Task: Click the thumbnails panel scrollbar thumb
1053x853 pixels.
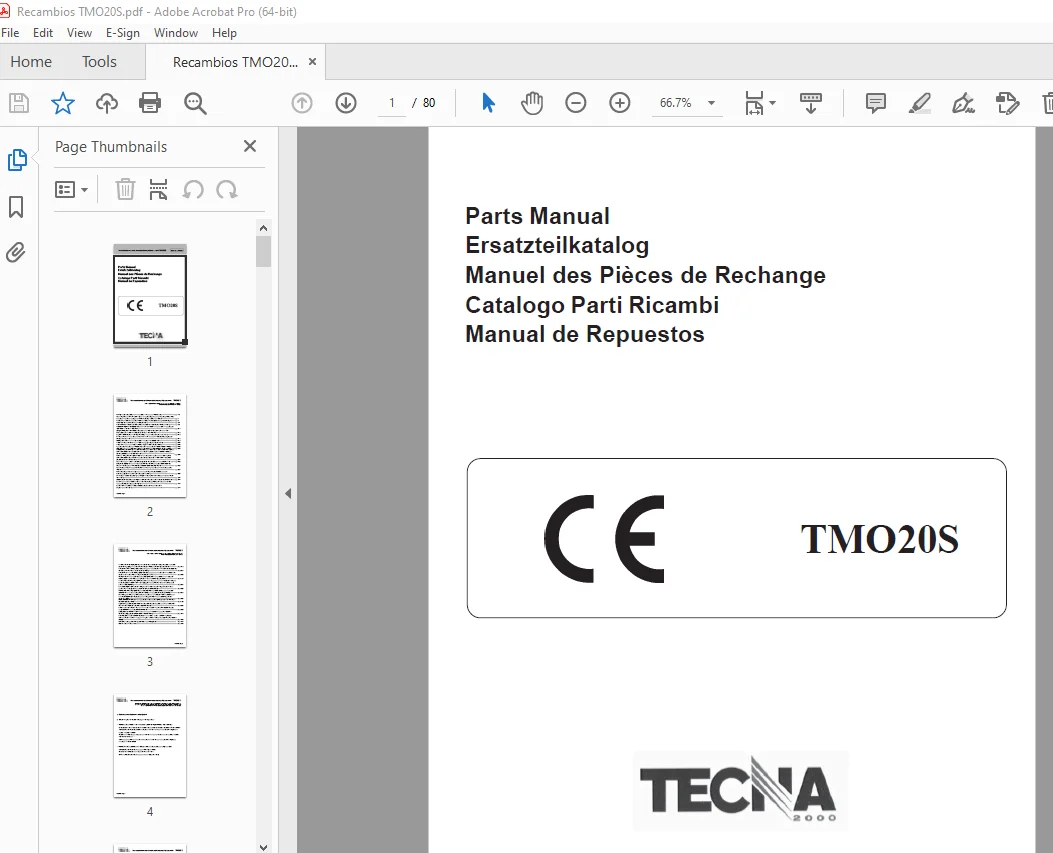Action: [263, 252]
